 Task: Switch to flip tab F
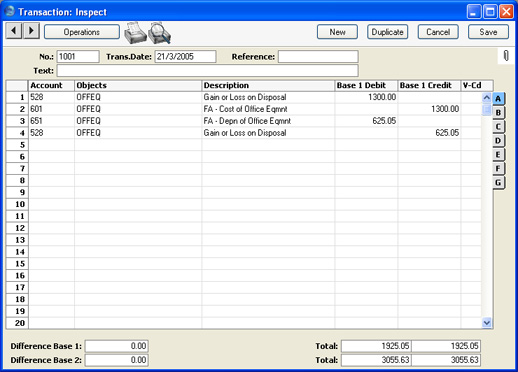coord(498,169)
